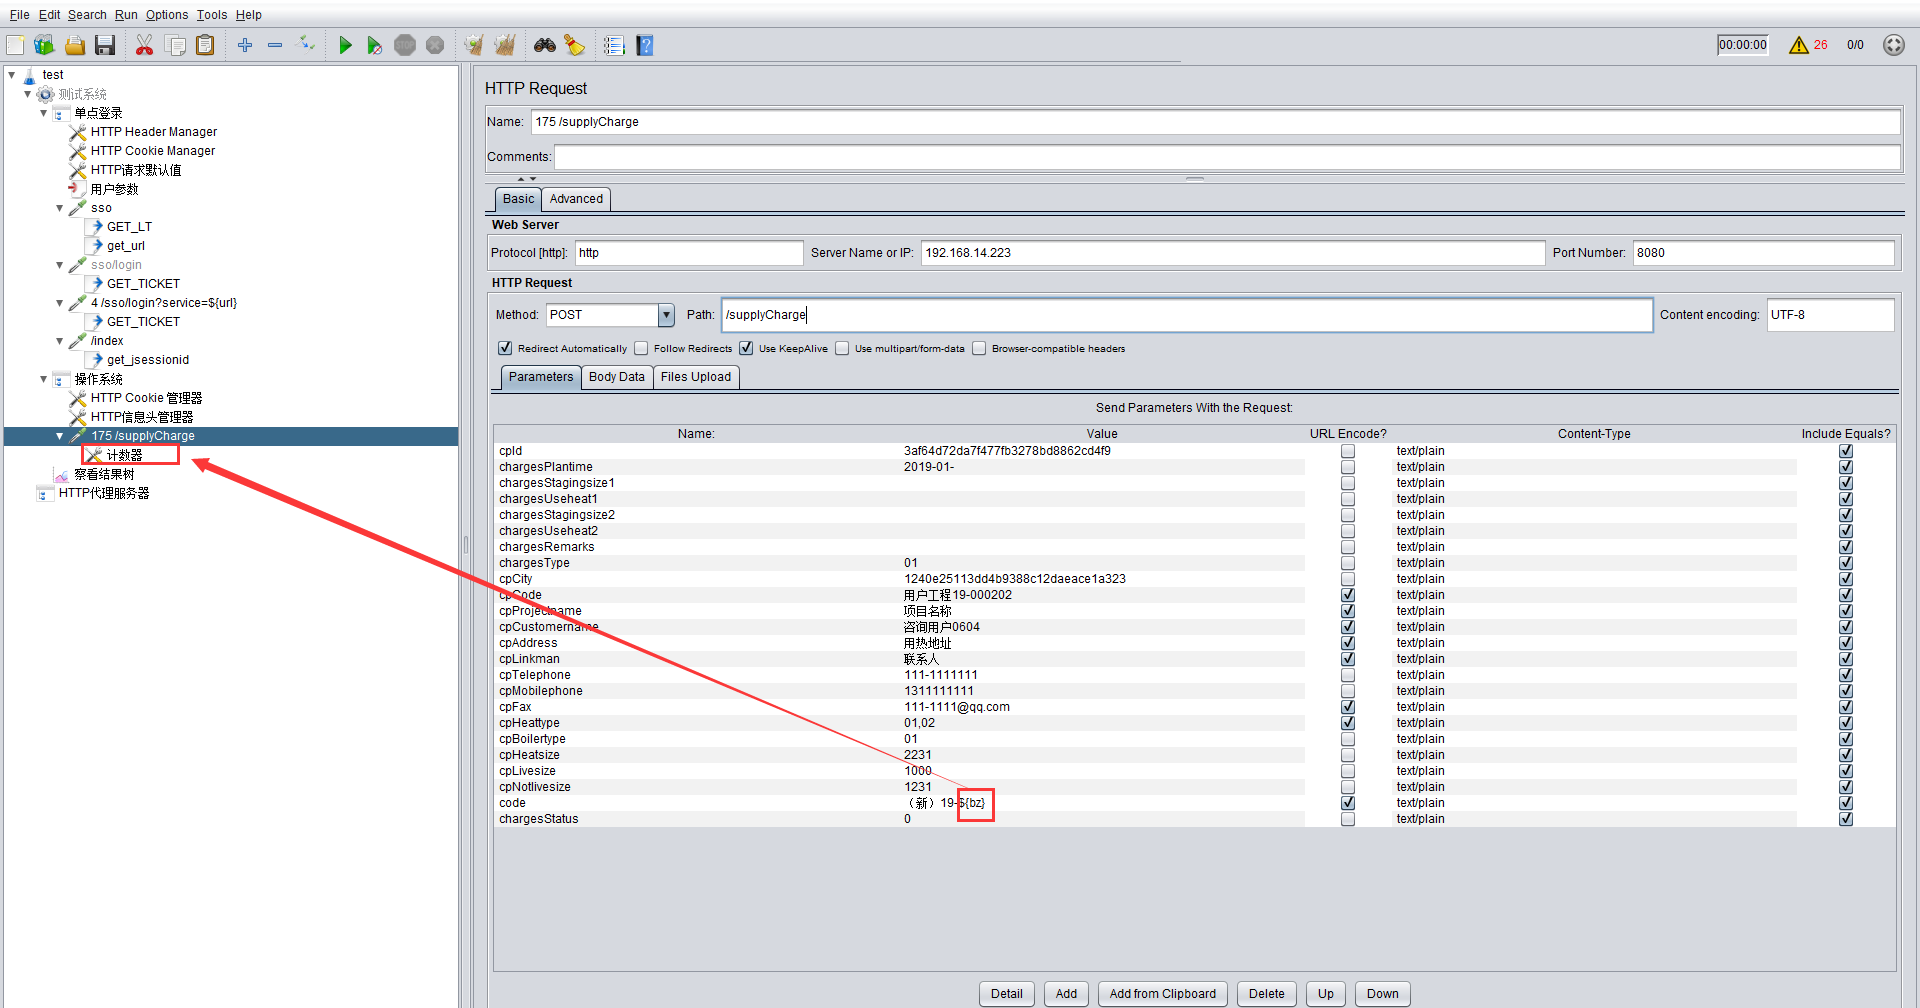
Task: Click the Cut scissors icon
Action: 145,45
